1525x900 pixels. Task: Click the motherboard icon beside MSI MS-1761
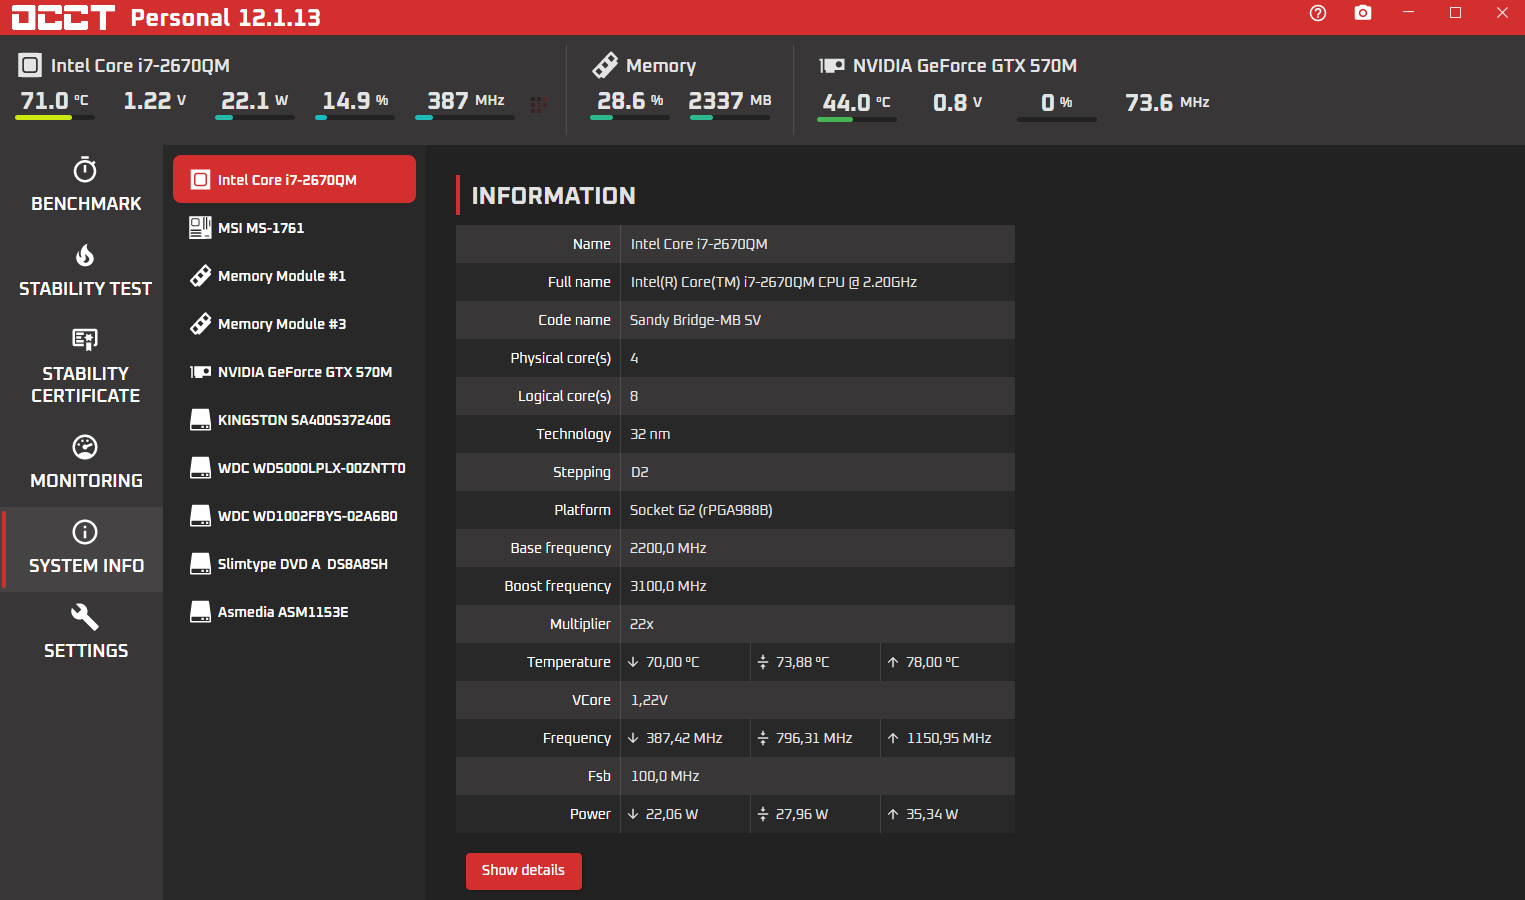coord(200,228)
